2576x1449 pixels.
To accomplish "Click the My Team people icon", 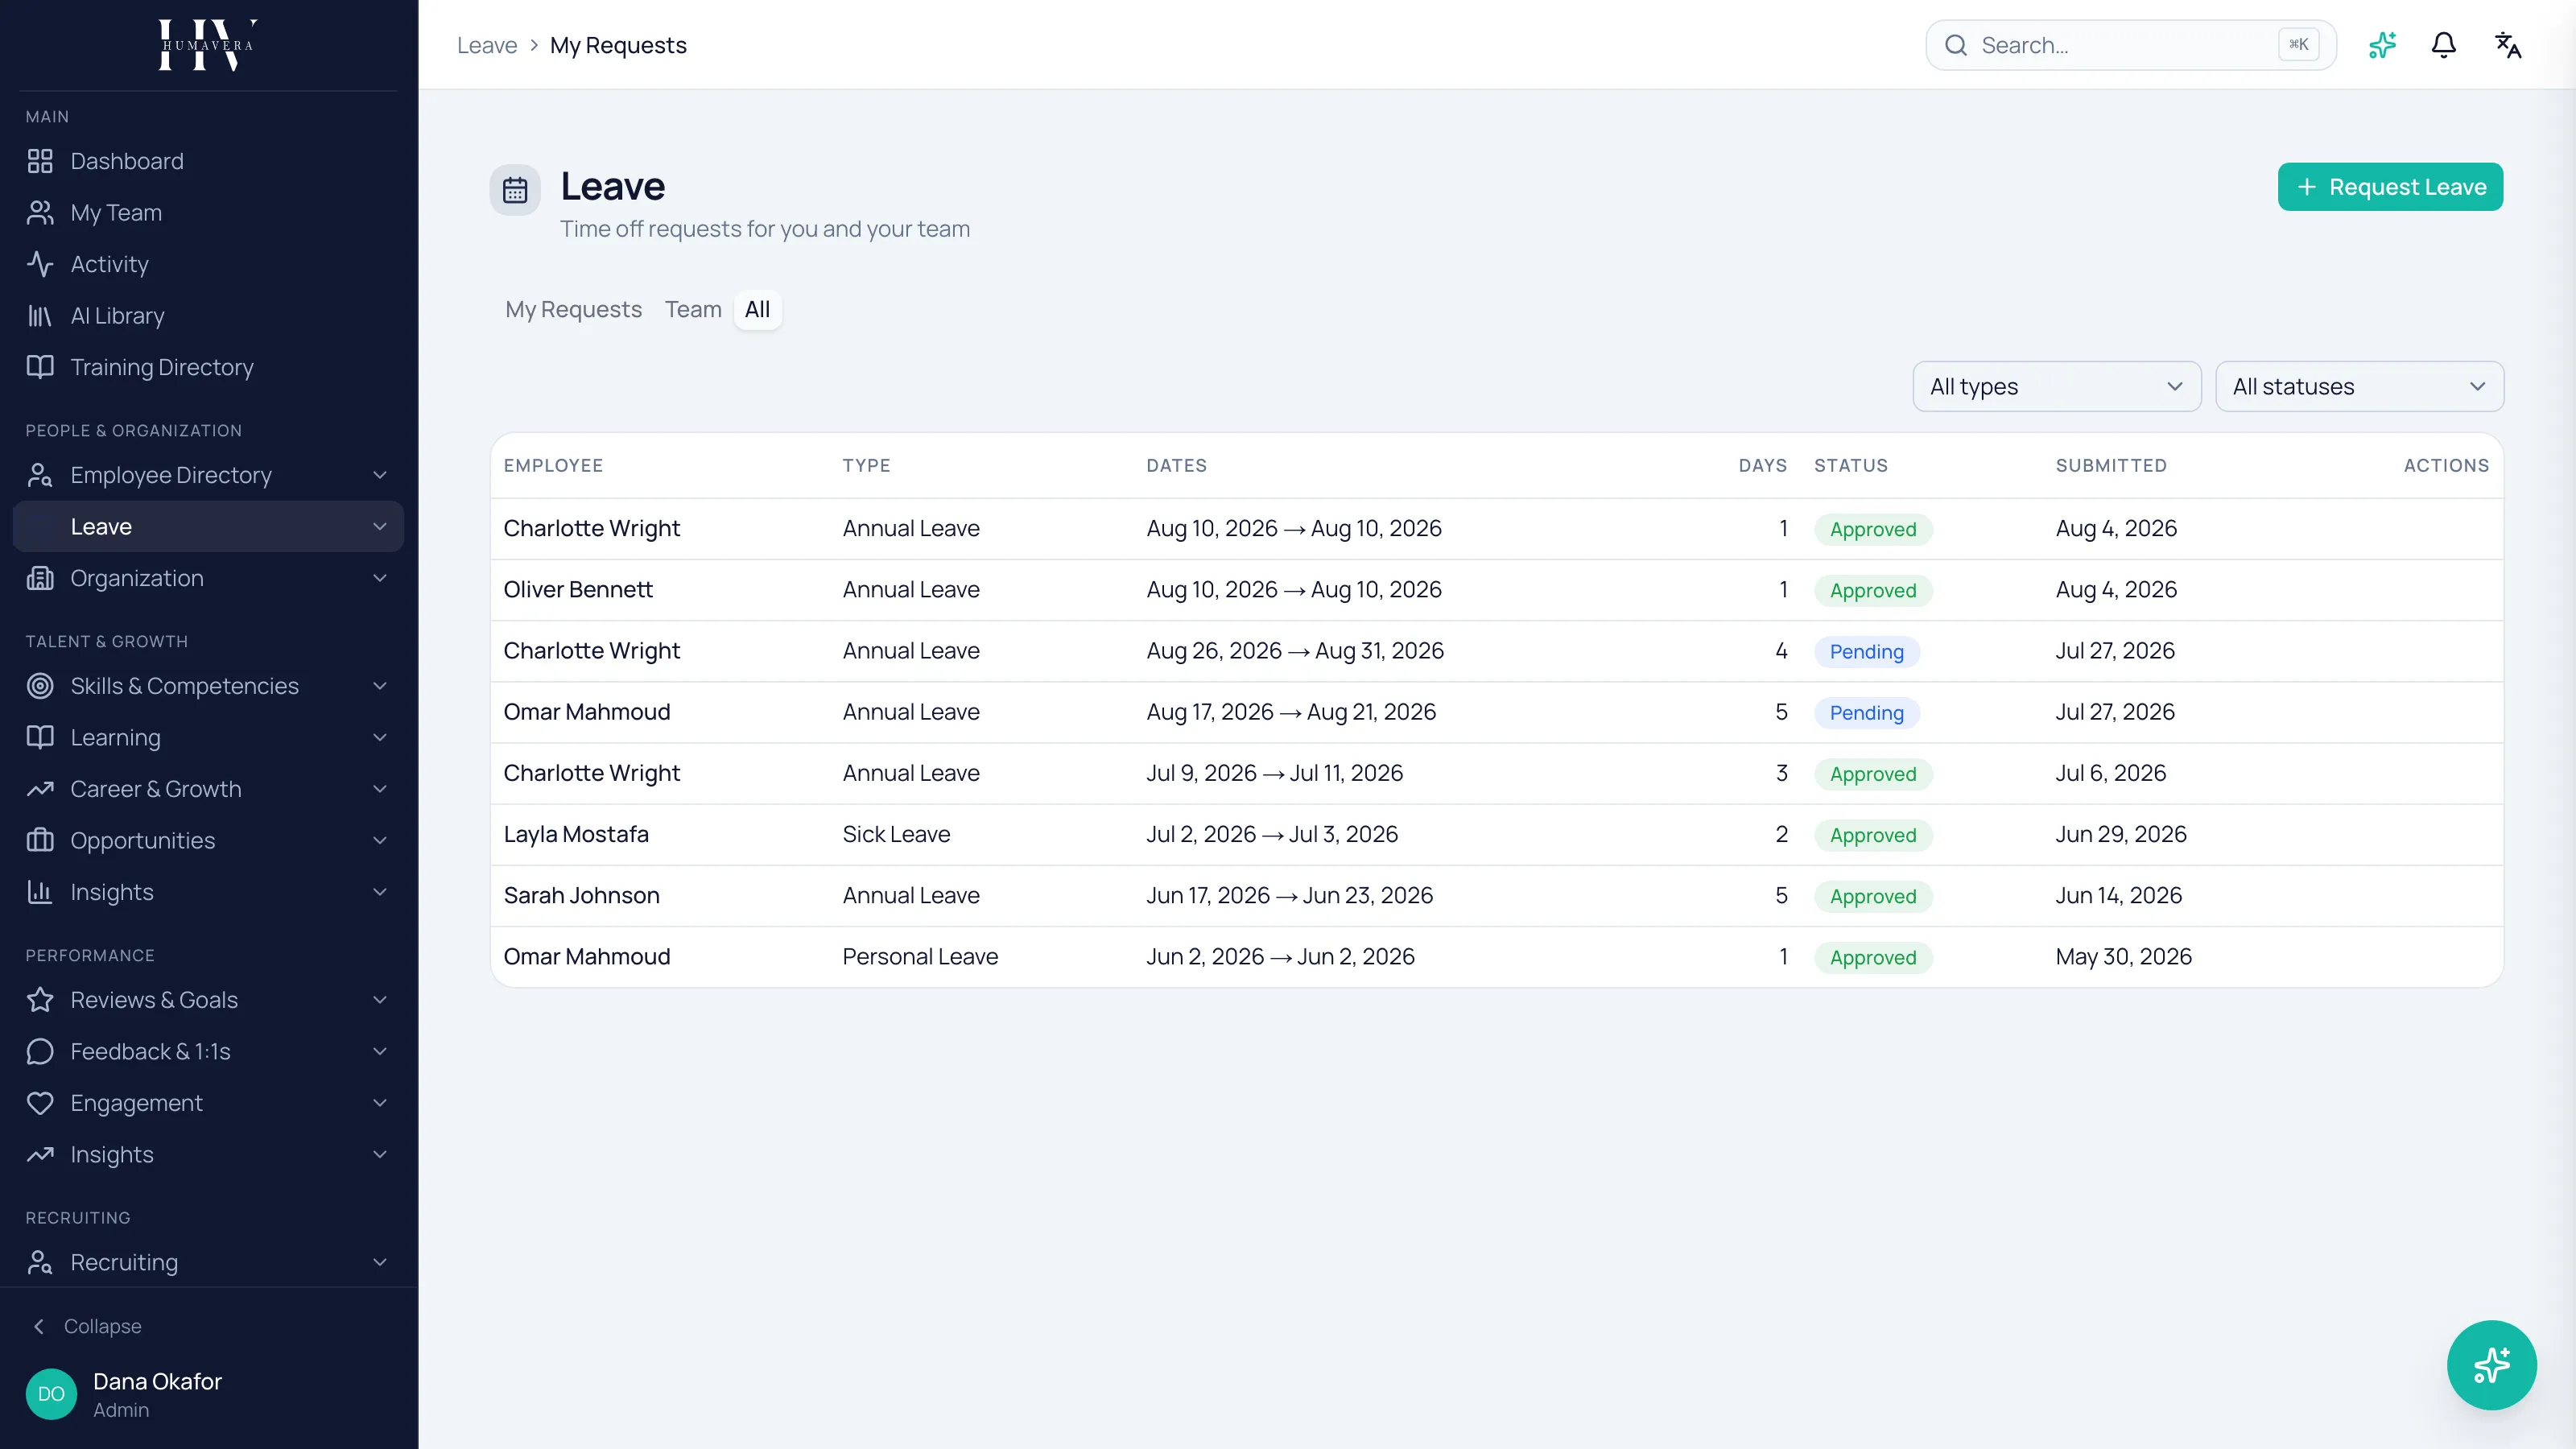I will (x=40, y=212).
